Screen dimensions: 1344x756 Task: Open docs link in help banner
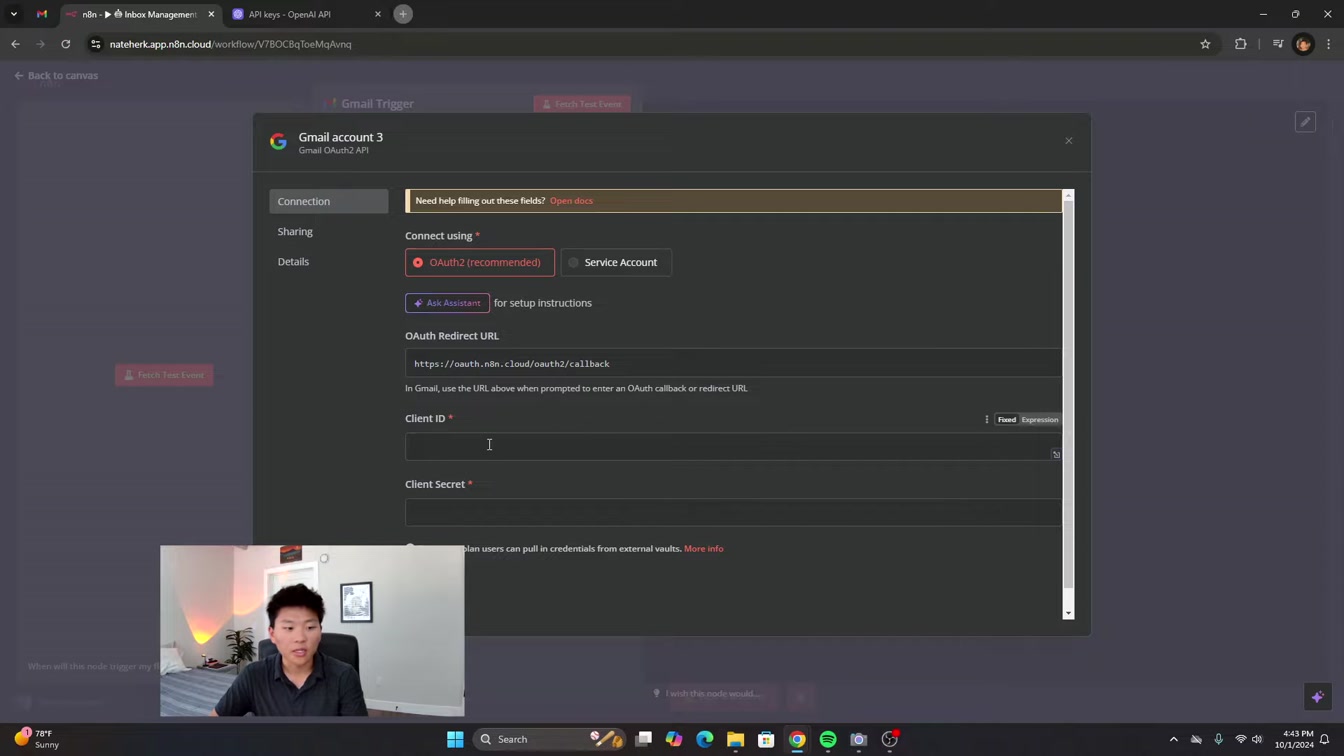(x=571, y=201)
